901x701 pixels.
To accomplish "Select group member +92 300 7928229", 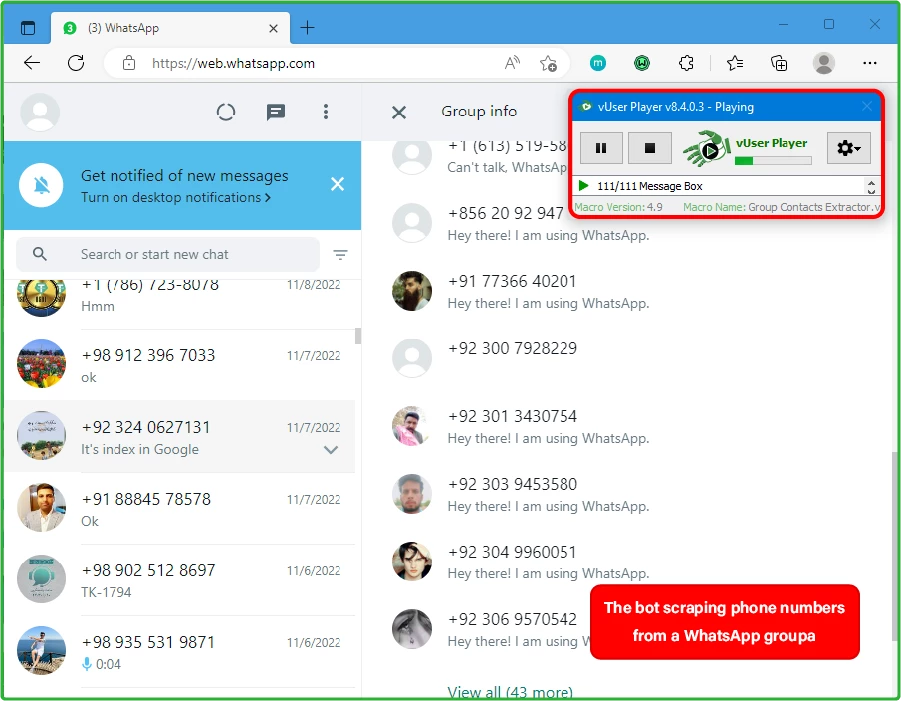I will click(x=628, y=359).
